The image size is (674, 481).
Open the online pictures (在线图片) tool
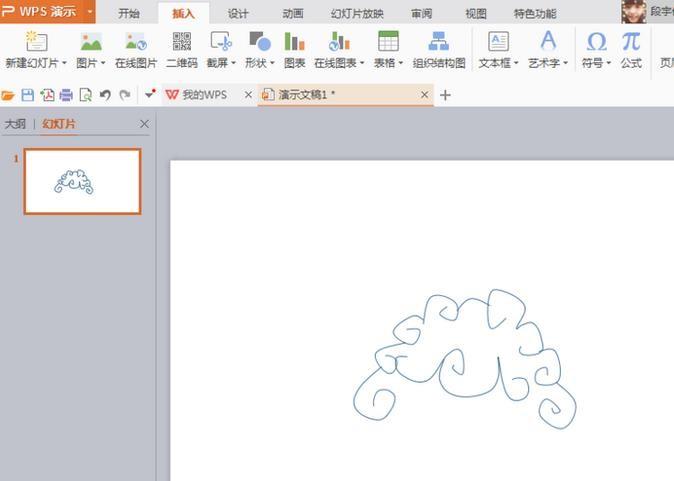tap(136, 42)
